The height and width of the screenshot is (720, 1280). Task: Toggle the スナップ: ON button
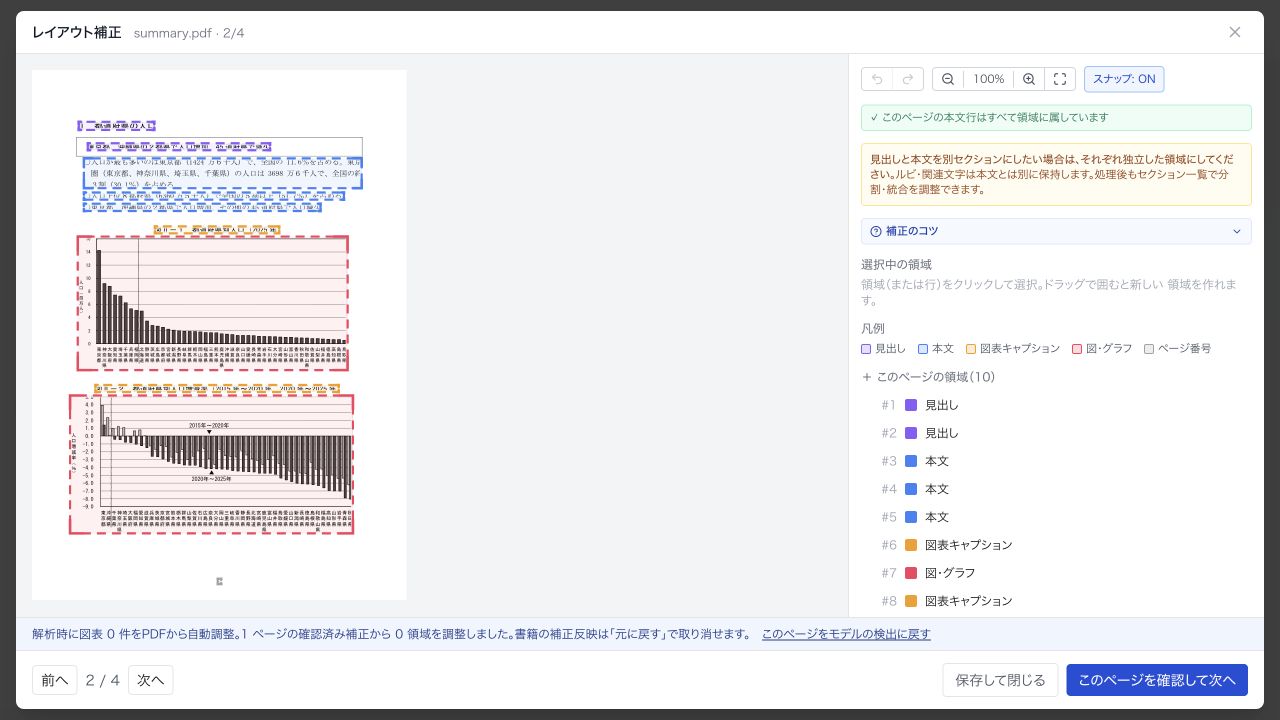click(x=1124, y=79)
